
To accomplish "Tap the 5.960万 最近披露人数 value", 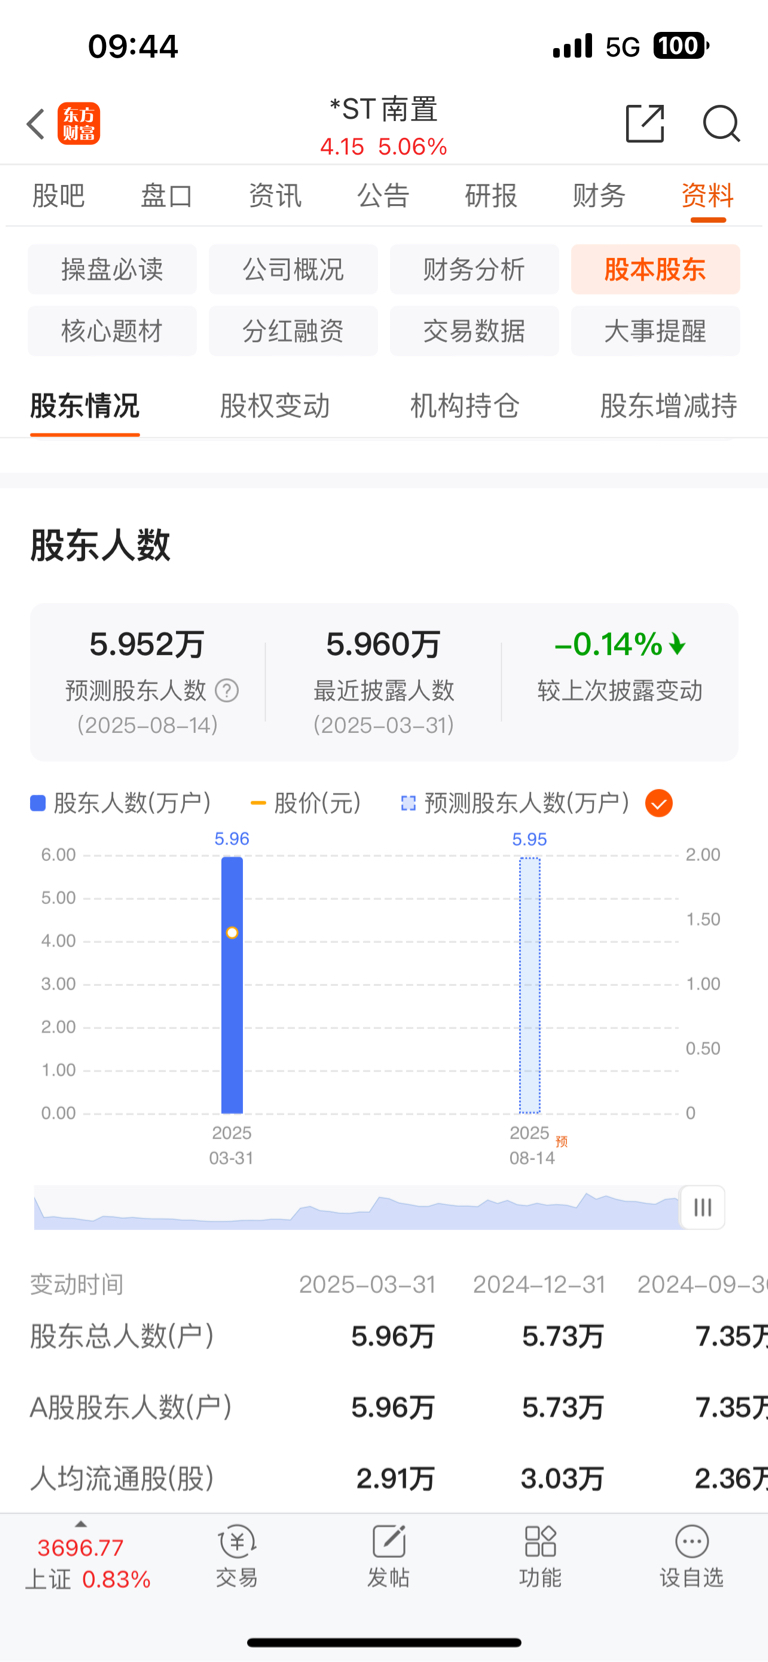I will pos(383,644).
